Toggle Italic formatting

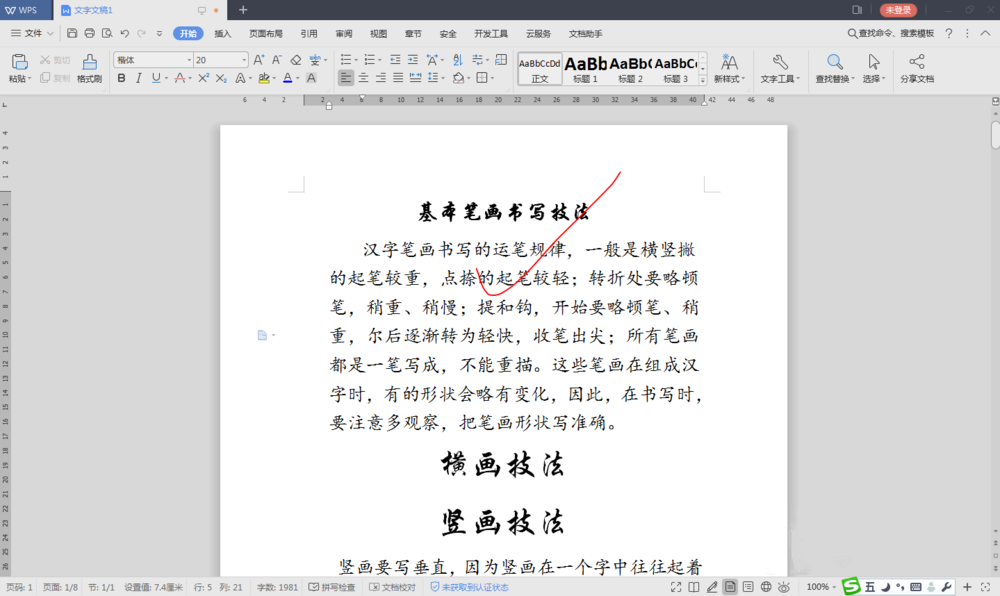click(x=138, y=78)
